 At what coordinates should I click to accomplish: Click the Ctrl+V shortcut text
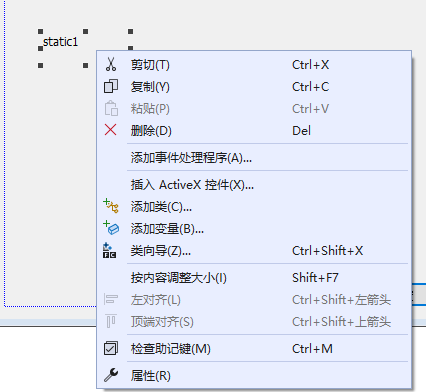pyautogui.click(x=310, y=109)
